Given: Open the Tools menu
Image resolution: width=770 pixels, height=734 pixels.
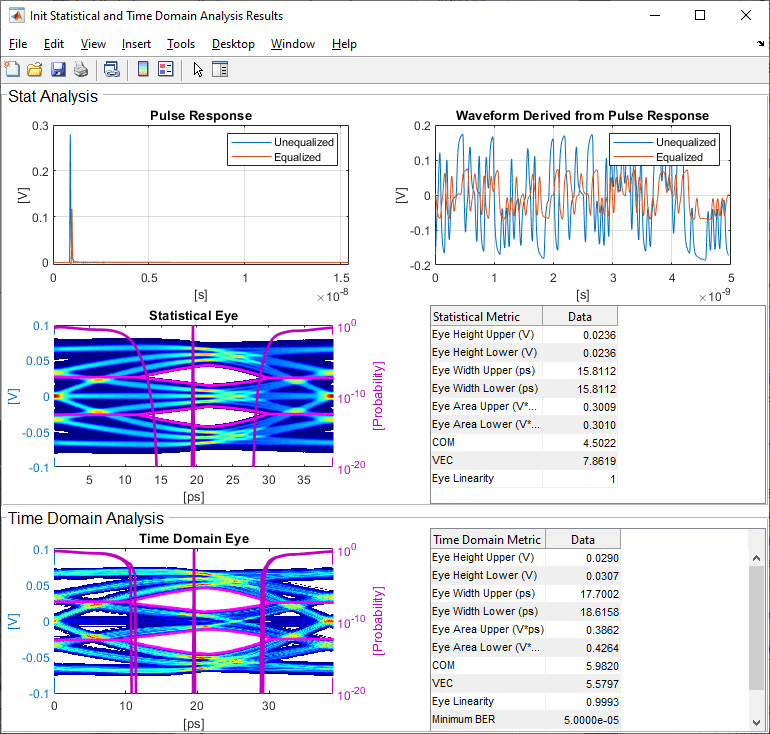Looking at the screenshot, I should pyautogui.click(x=181, y=44).
